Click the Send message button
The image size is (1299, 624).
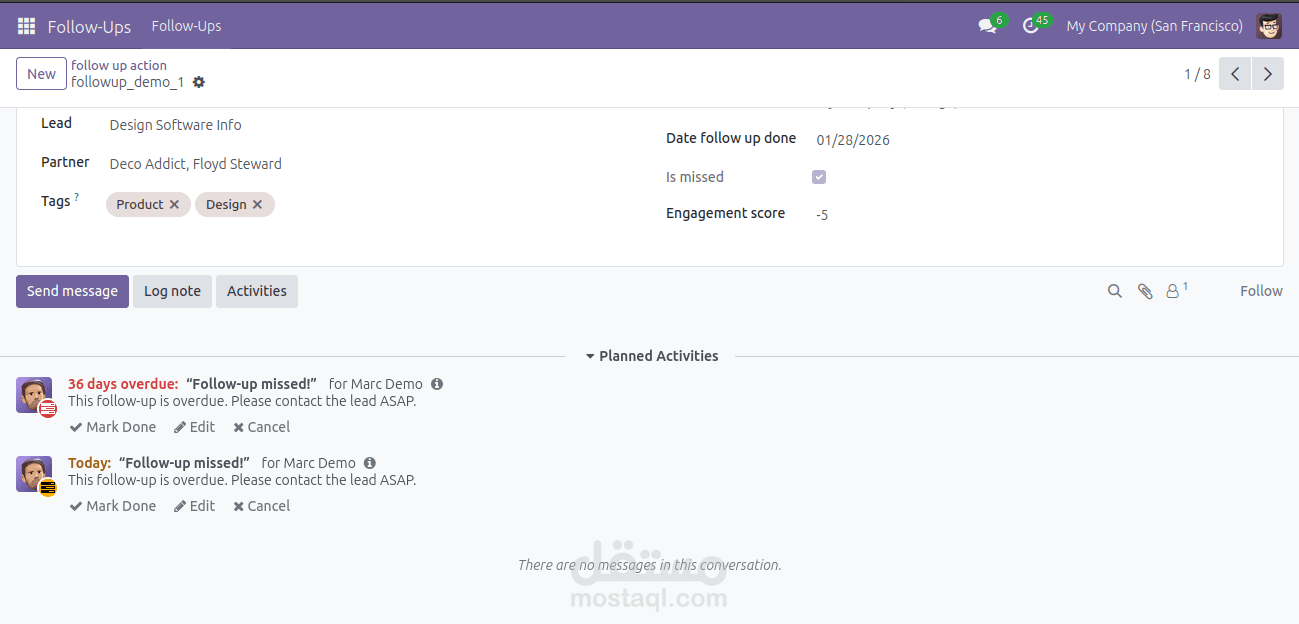point(72,291)
